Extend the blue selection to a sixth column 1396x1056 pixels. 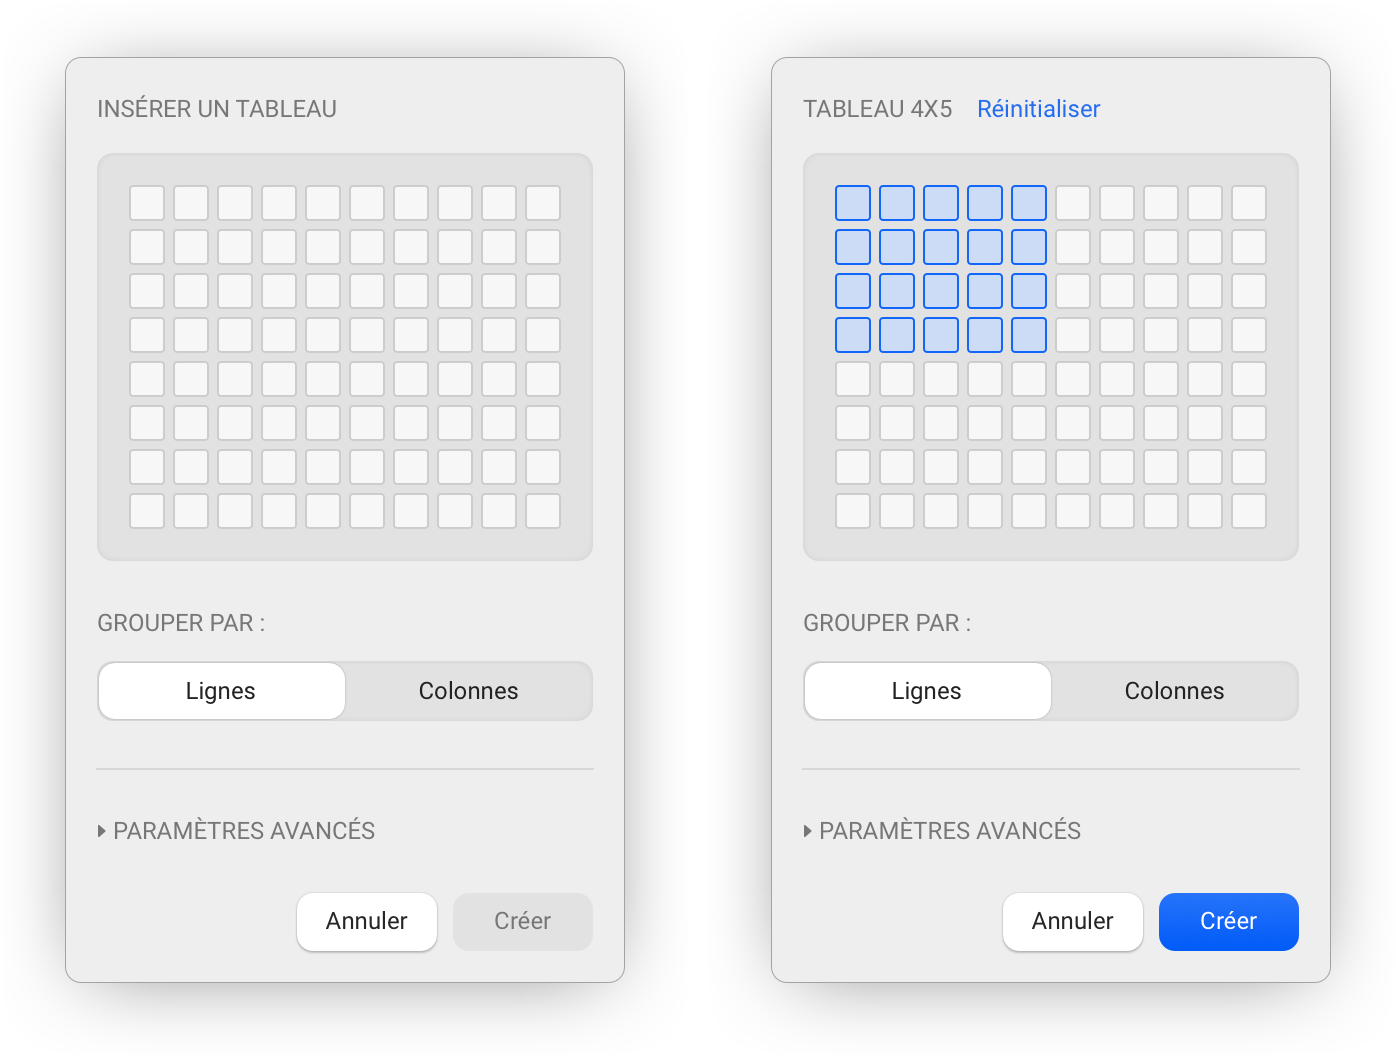(x=1072, y=334)
